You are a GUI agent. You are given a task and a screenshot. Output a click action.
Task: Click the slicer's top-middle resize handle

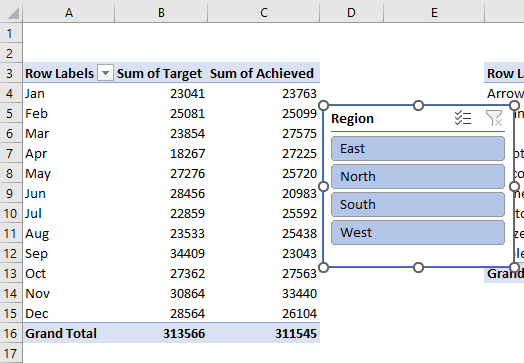click(418, 106)
